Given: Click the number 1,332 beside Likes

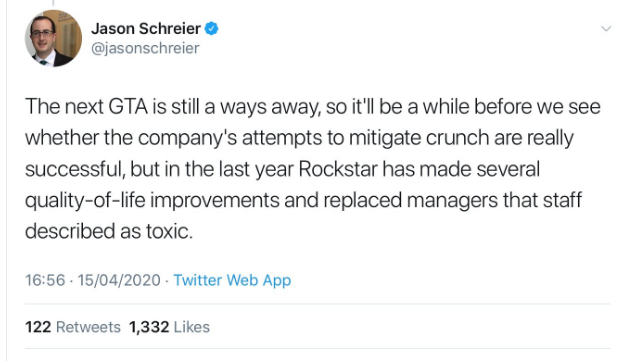Looking at the screenshot, I should tap(149, 327).
